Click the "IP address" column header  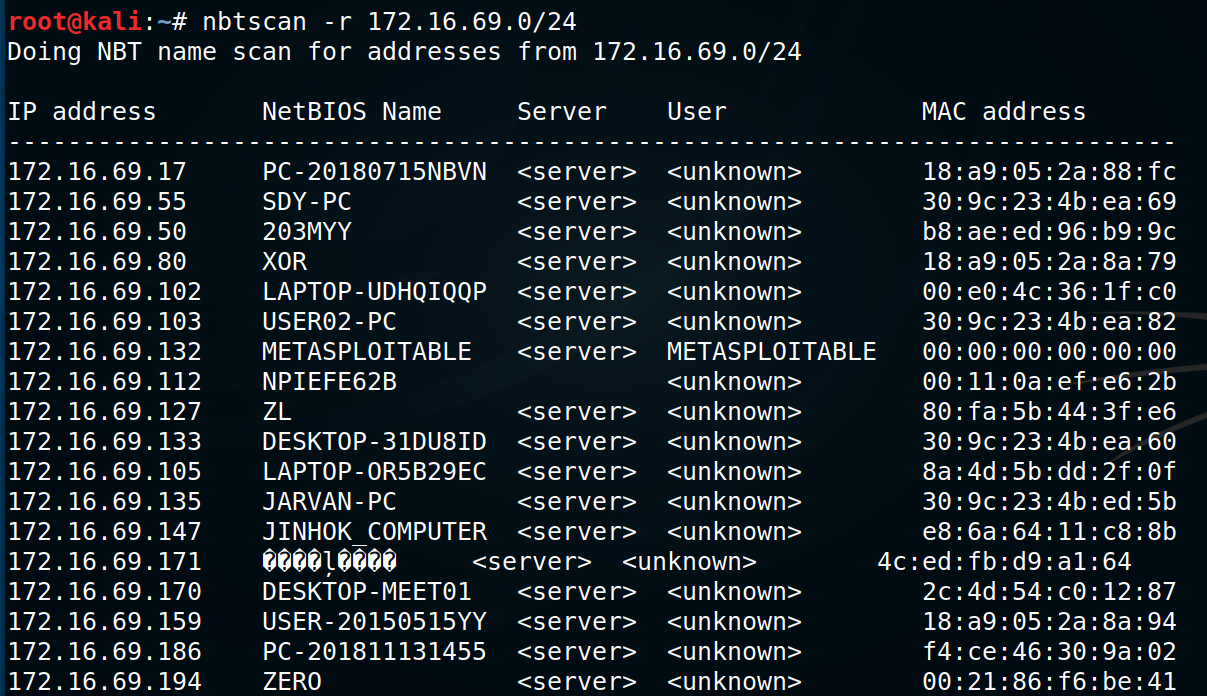tap(82, 112)
